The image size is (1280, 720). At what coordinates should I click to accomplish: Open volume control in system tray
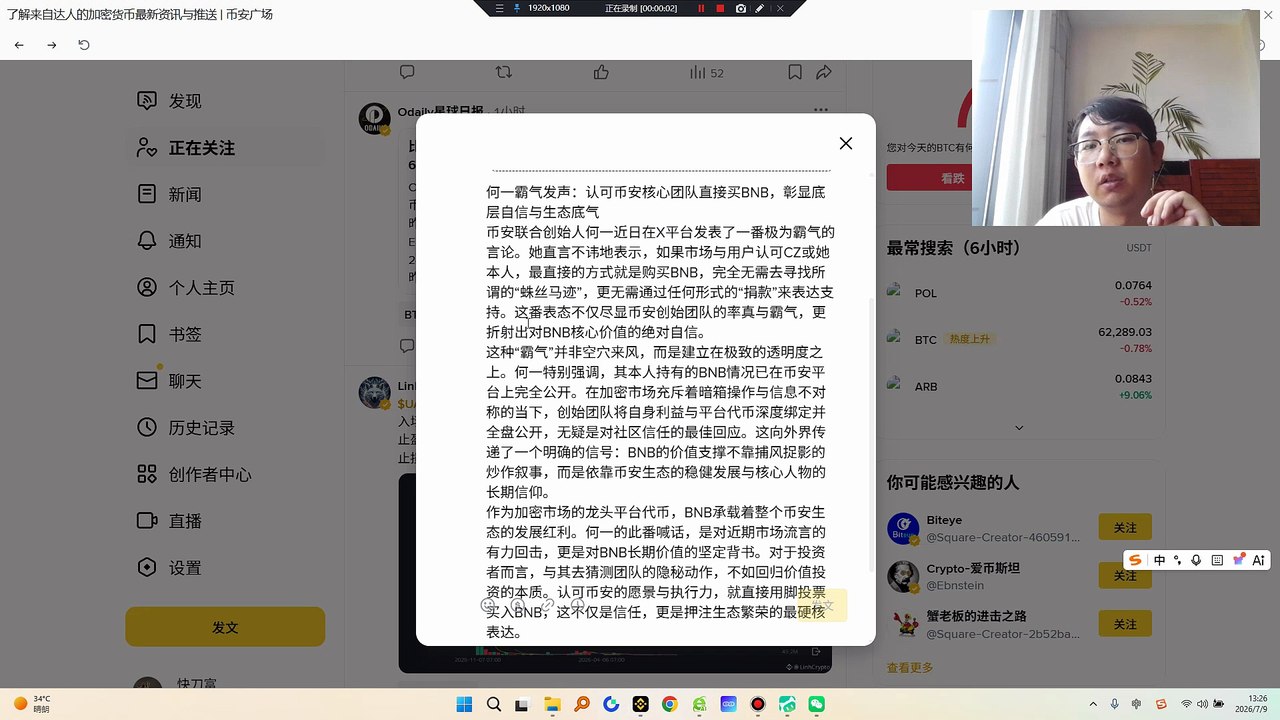coord(1204,704)
